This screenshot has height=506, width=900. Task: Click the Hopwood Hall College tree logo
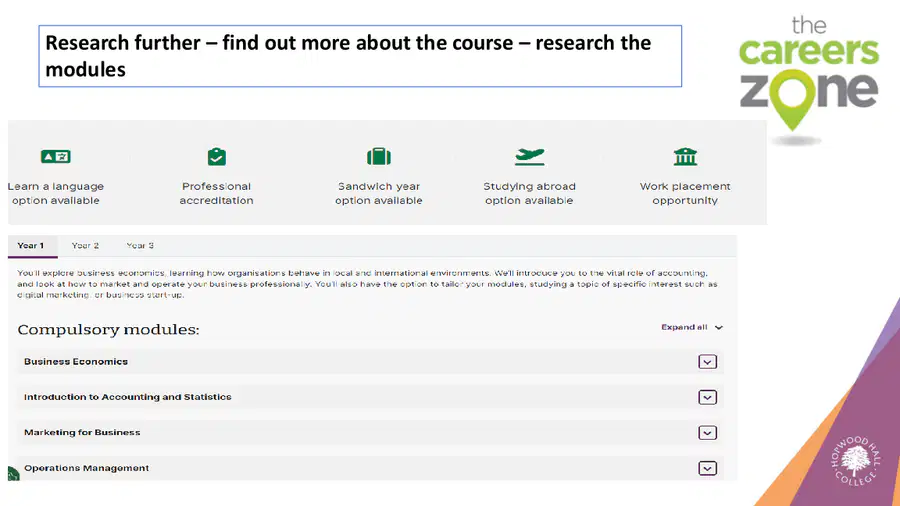click(x=856, y=461)
